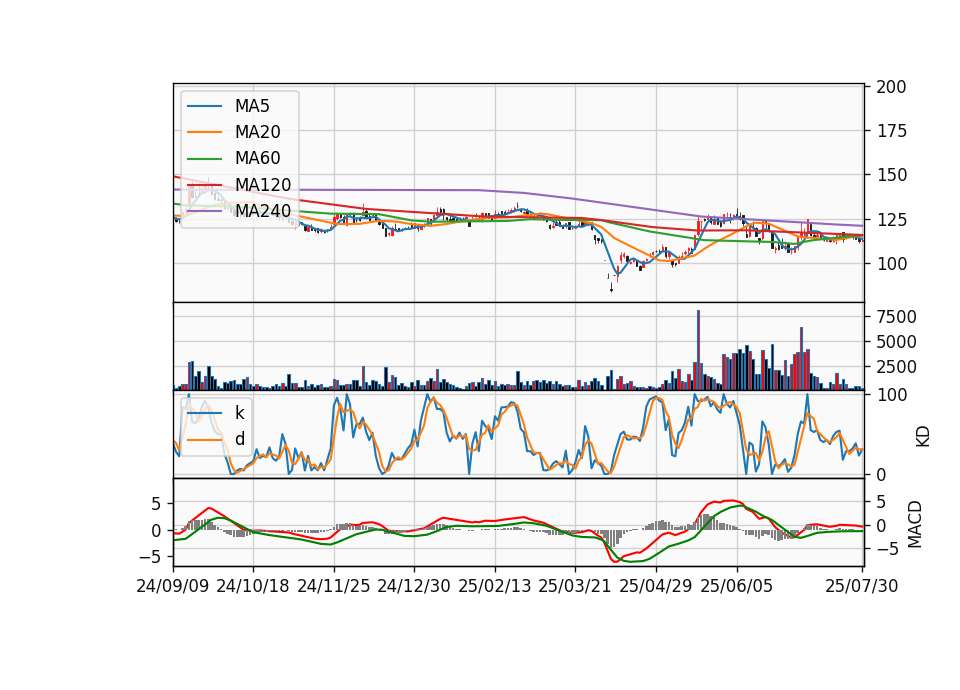Click the 25/06/05 date axis label
The width and height of the screenshot is (960, 690).
pyautogui.click(x=737, y=586)
